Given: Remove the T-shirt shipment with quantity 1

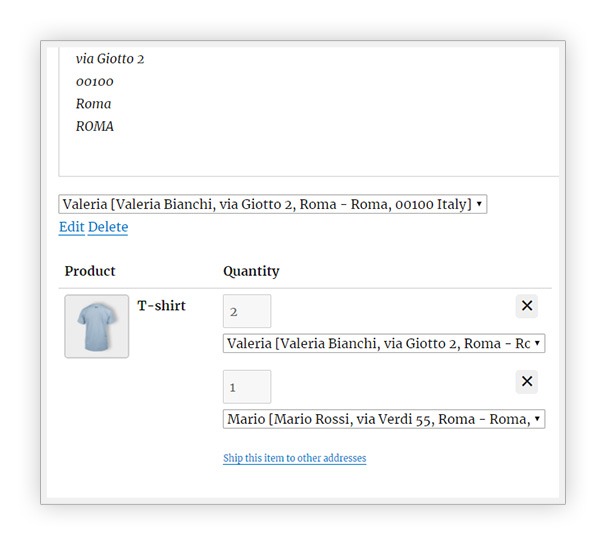Looking at the screenshot, I should click(527, 382).
